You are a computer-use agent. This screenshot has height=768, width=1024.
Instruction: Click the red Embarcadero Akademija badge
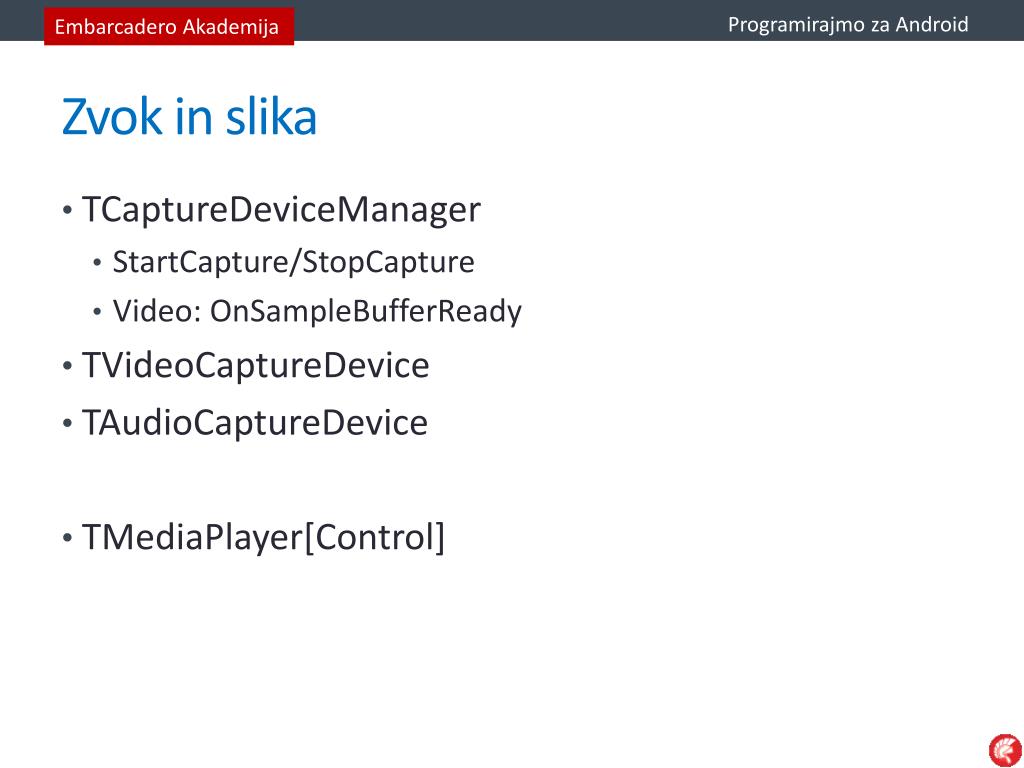point(169,26)
